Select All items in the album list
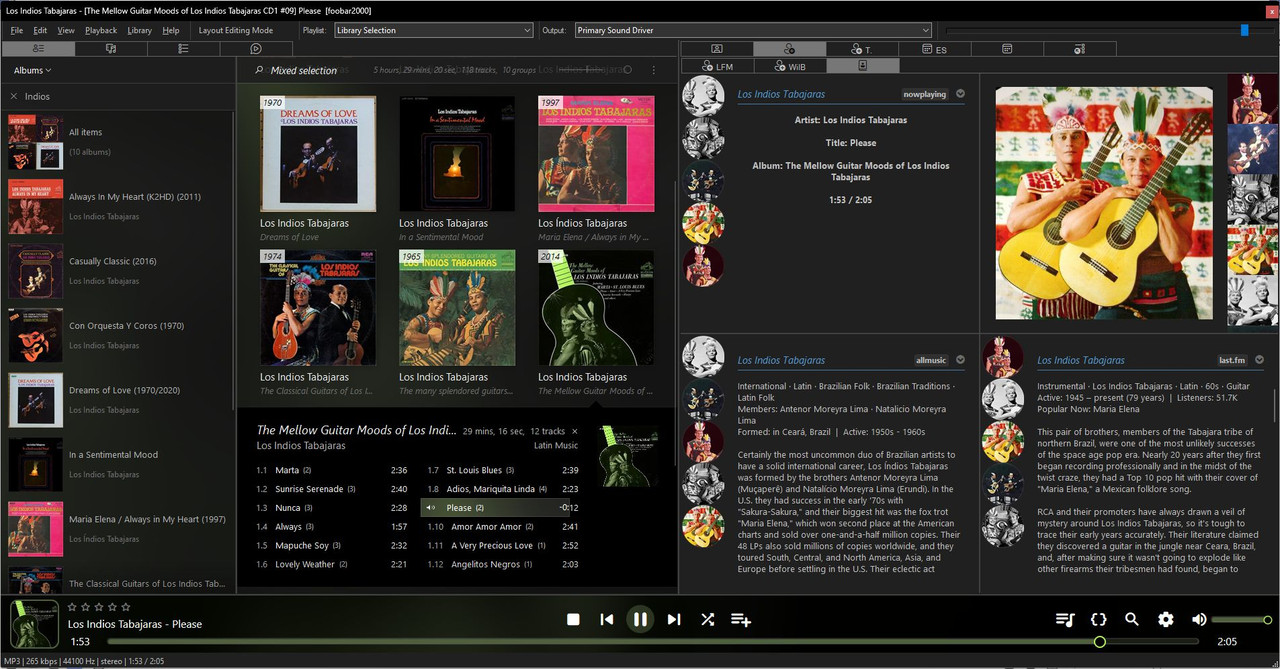The image size is (1280, 669). click(118, 141)
